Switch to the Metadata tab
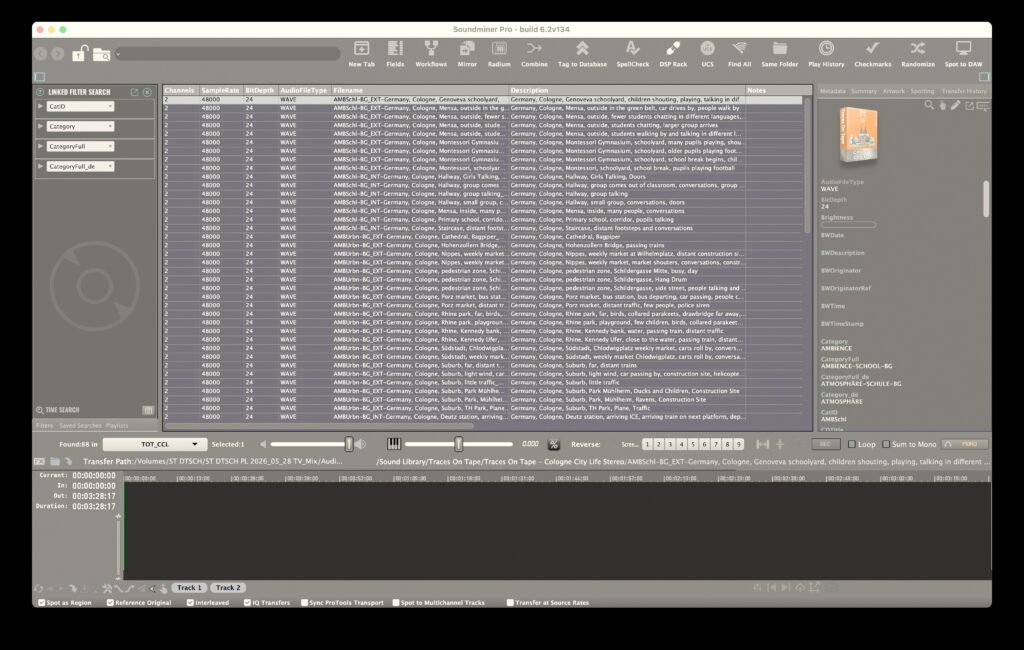This screenshot has width=1024, height=650. (832, 91)
